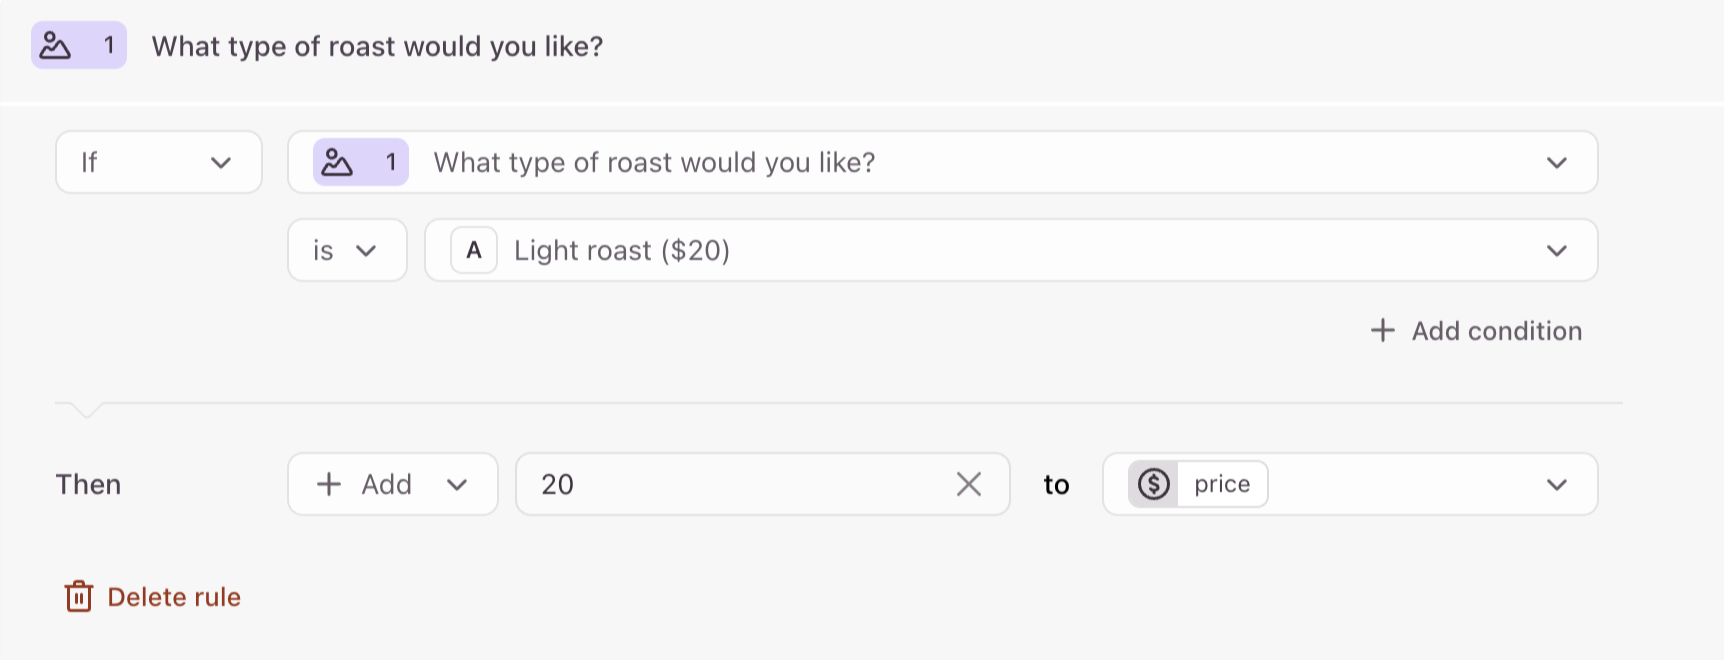Click the input field containing 20
This screenshot has width=1724, height=660.
(763, 484)
